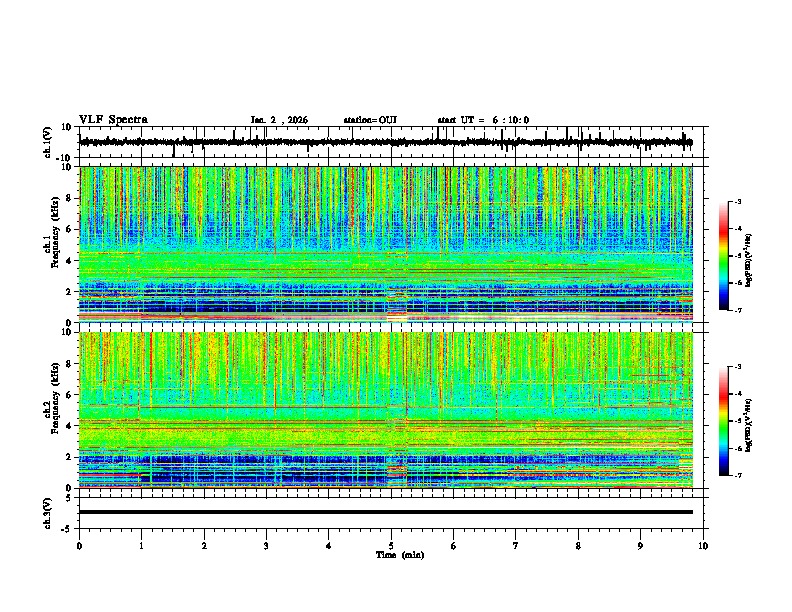The height and width of the screenshot is (612, 792).
Task: Click the "ch.1(V)" waveform axis label
Action: click(48, 142)
